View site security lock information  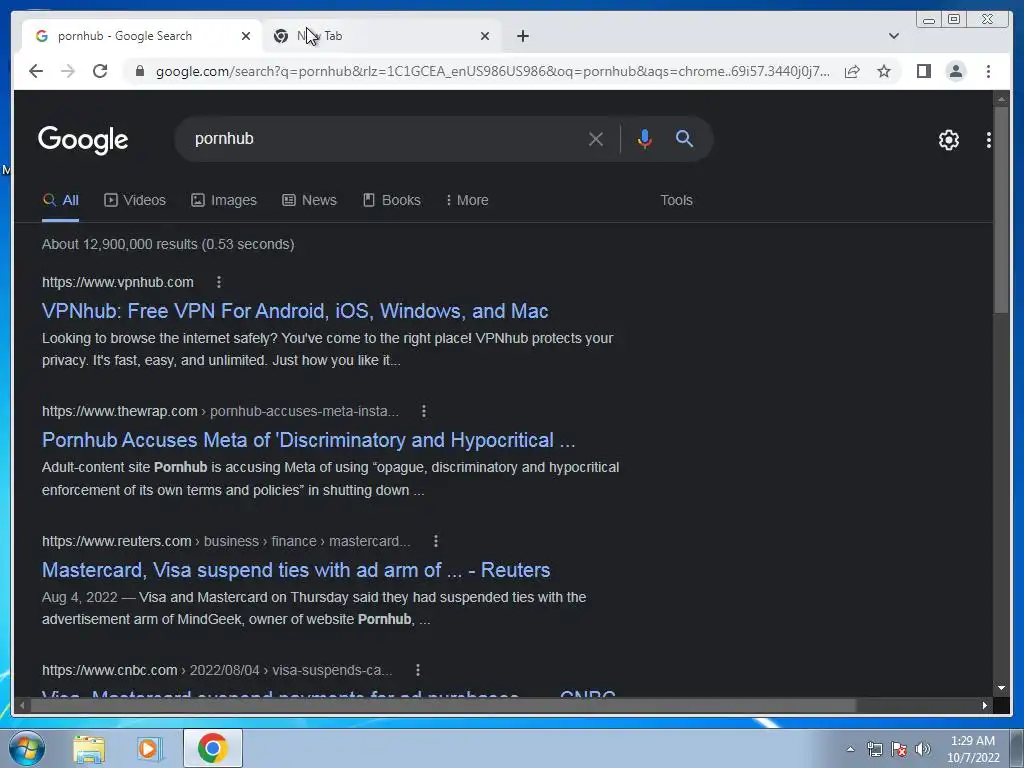click(x=139, y=71)
